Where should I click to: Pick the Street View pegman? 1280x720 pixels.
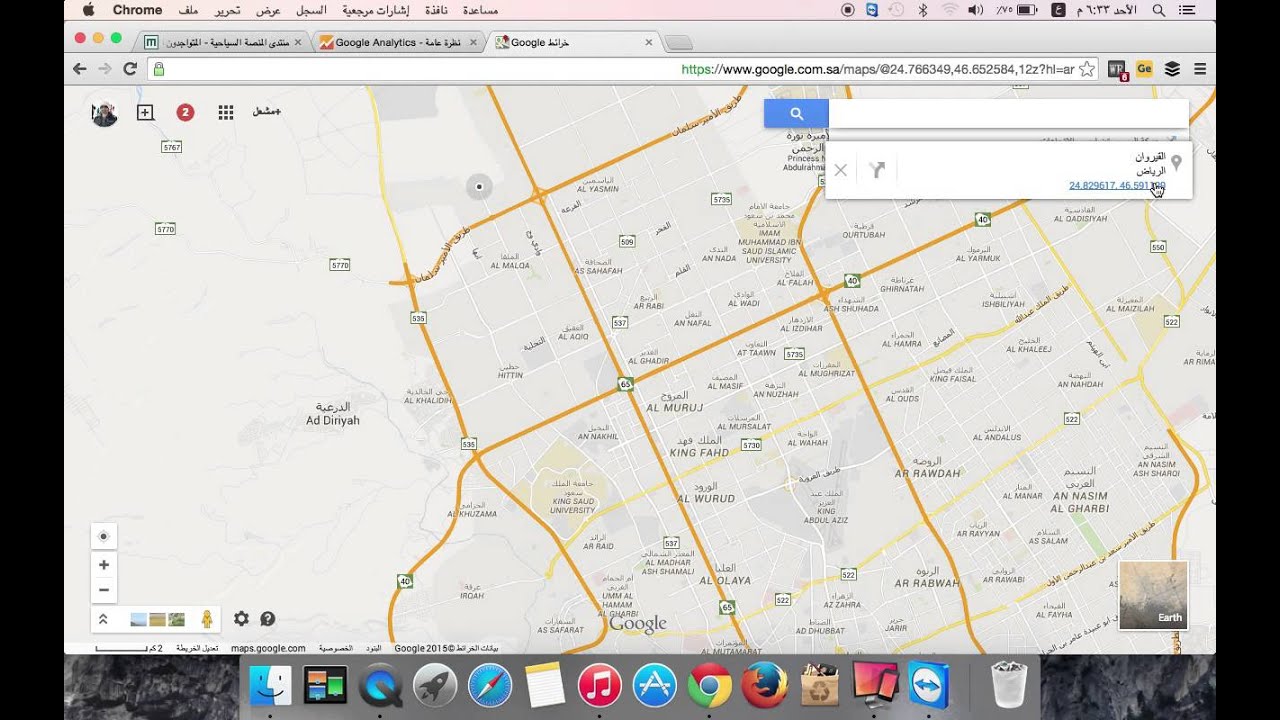pos(207,619)
